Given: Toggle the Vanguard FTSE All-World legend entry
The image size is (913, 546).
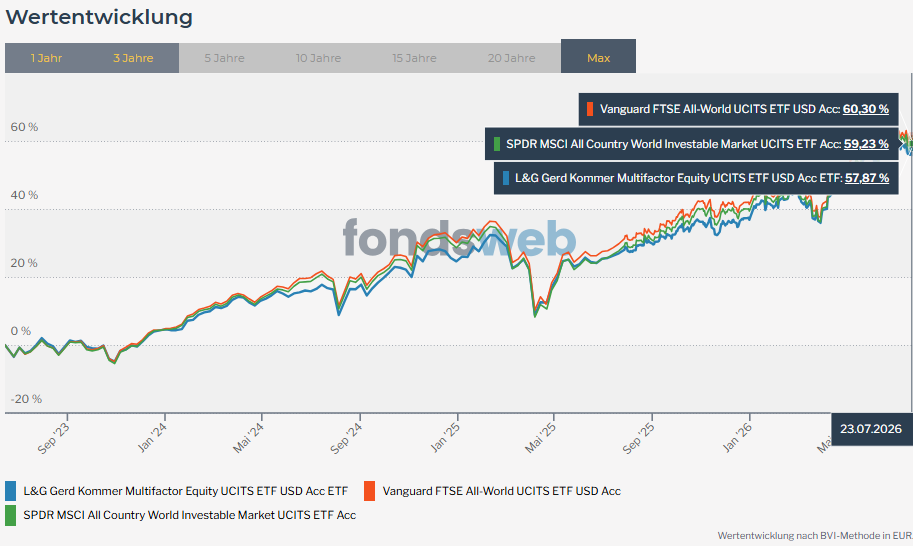Looking at the screenshot, I should [493, 491].
